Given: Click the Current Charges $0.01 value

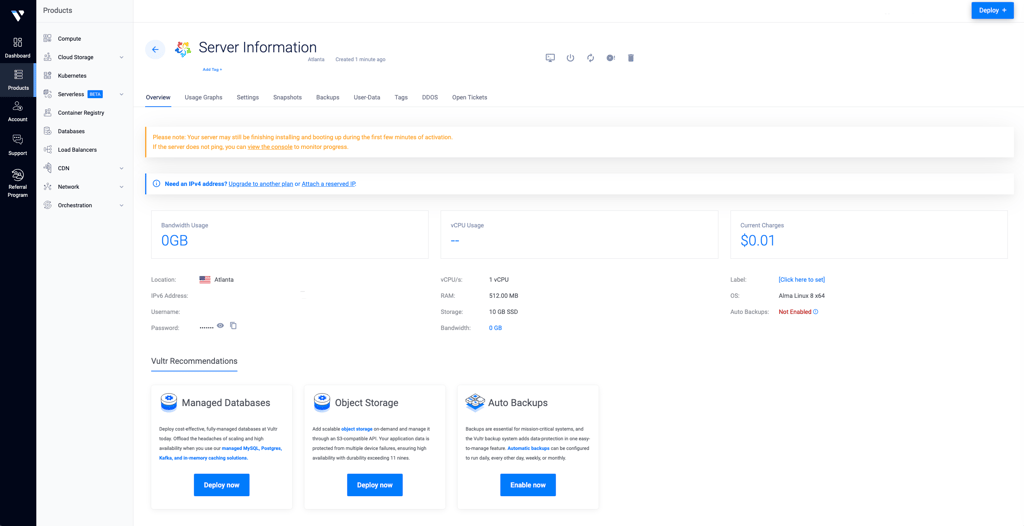Looking at the screenshot, I should point(758,240).
